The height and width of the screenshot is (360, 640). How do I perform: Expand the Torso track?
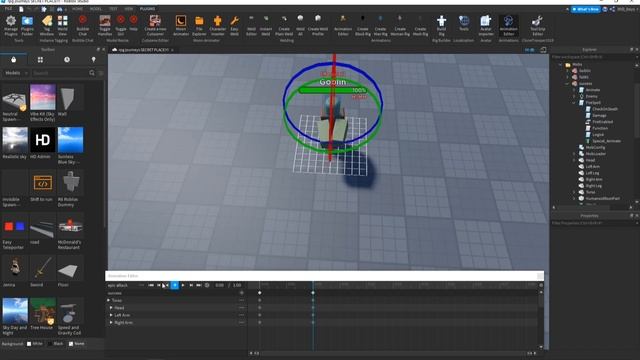[109, 300]
